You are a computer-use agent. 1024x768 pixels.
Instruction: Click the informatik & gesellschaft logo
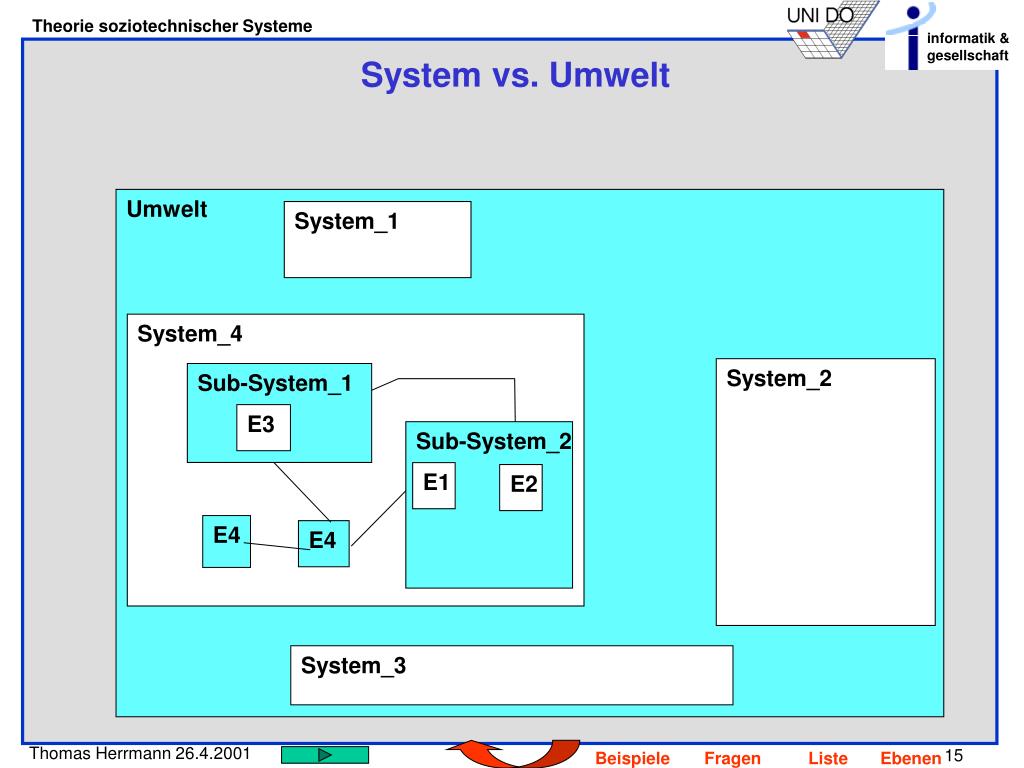[950, 36]
